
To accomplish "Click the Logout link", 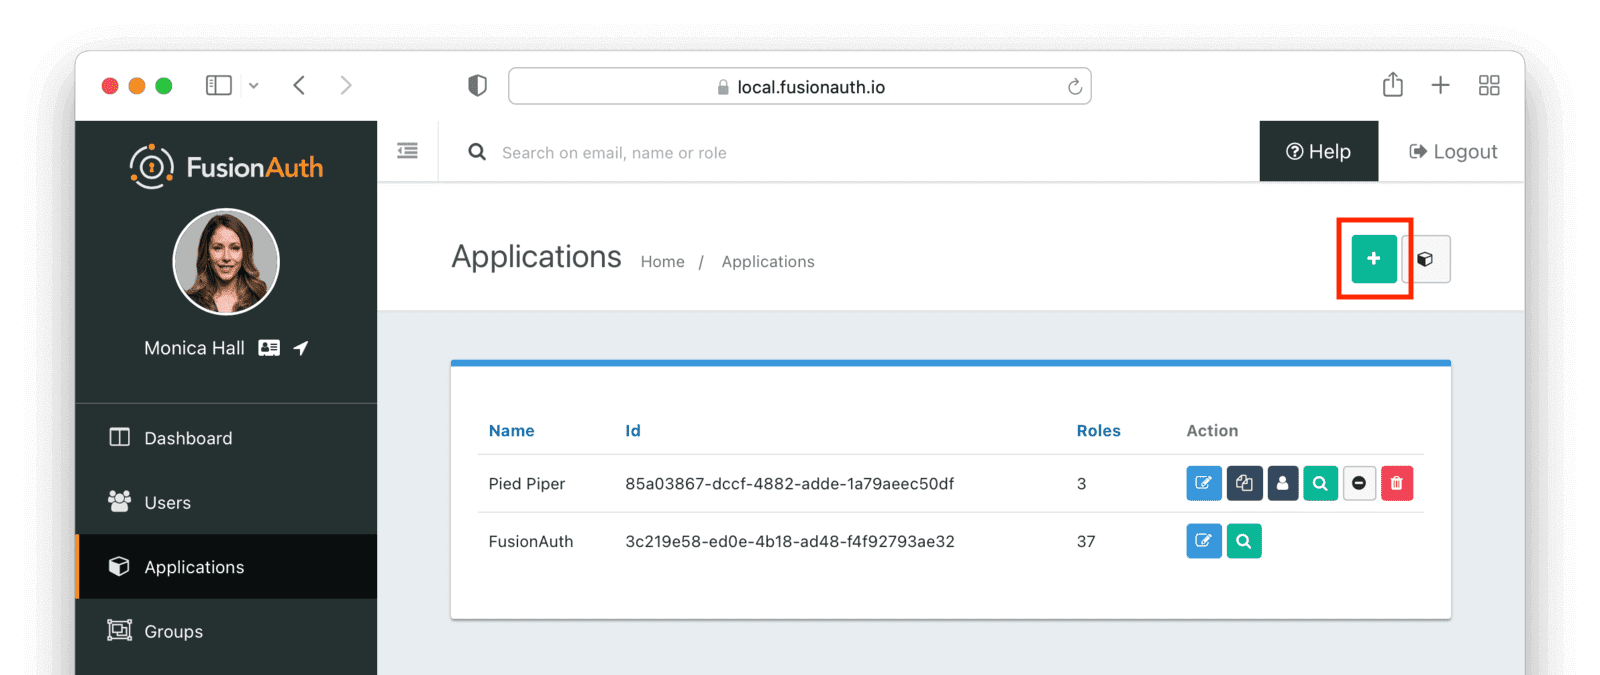I will tap(1453, 152).
